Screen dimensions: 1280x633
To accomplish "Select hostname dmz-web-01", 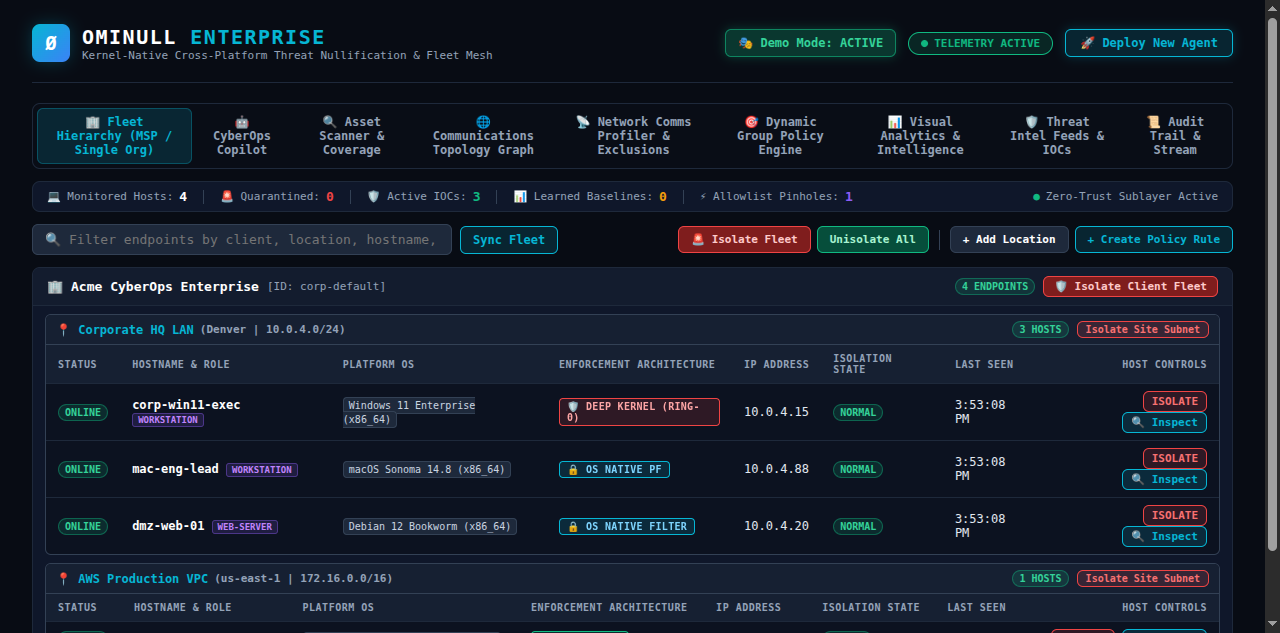I will coord(168,526).
